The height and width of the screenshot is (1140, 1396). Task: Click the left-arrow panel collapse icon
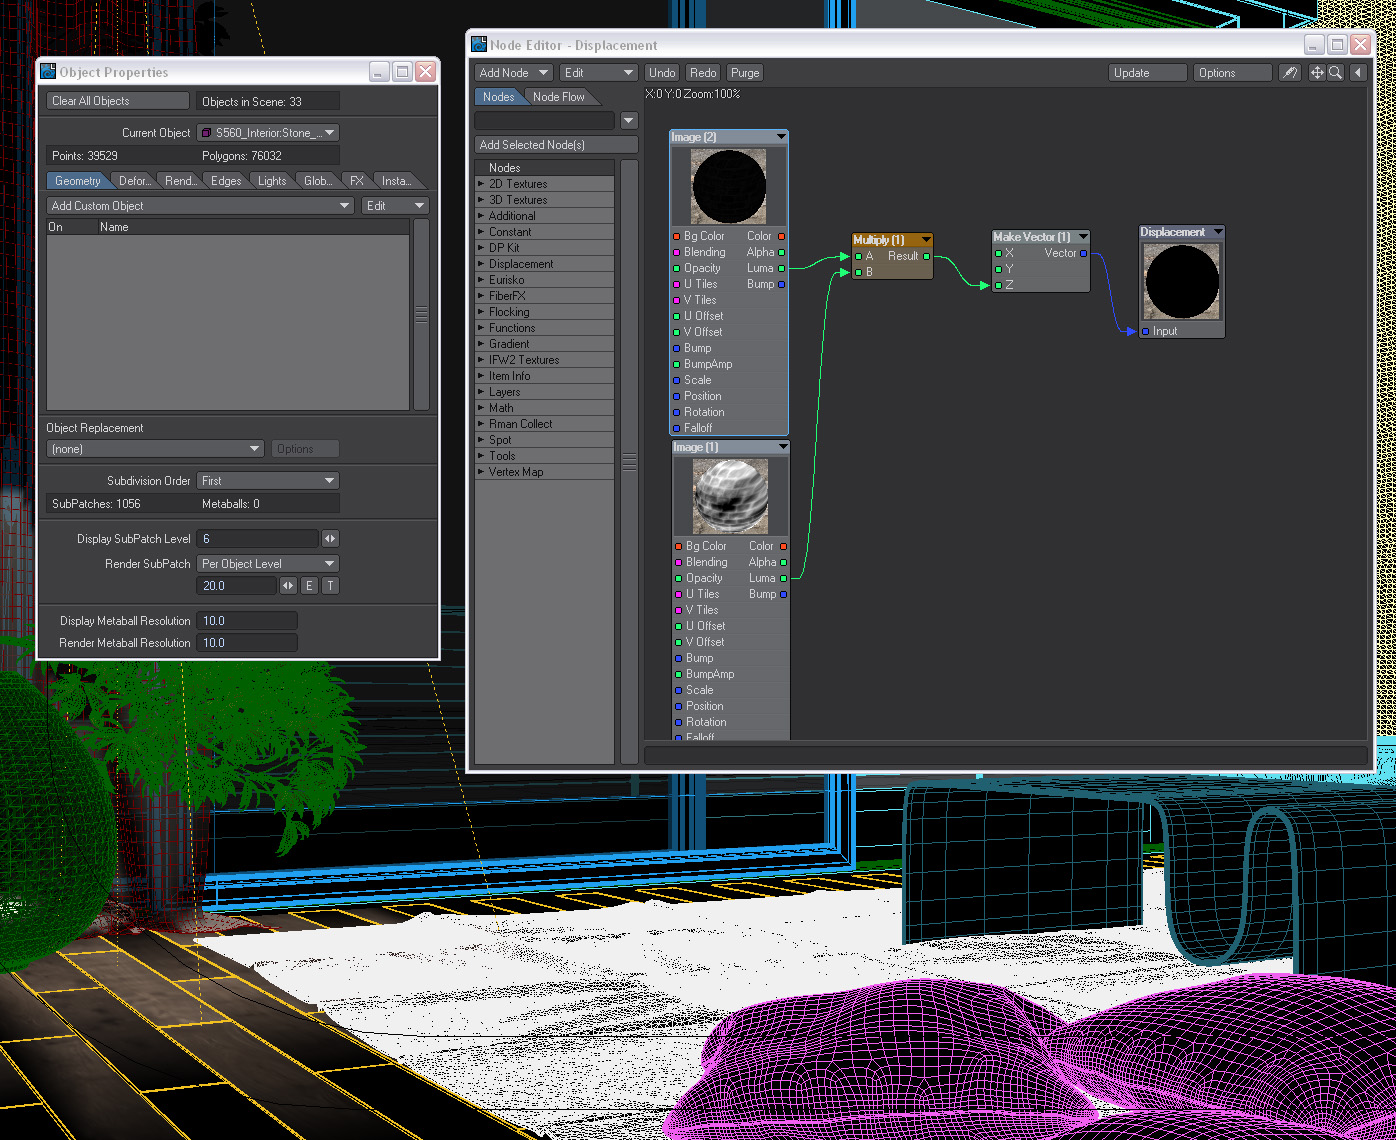tap(1358, 73)
